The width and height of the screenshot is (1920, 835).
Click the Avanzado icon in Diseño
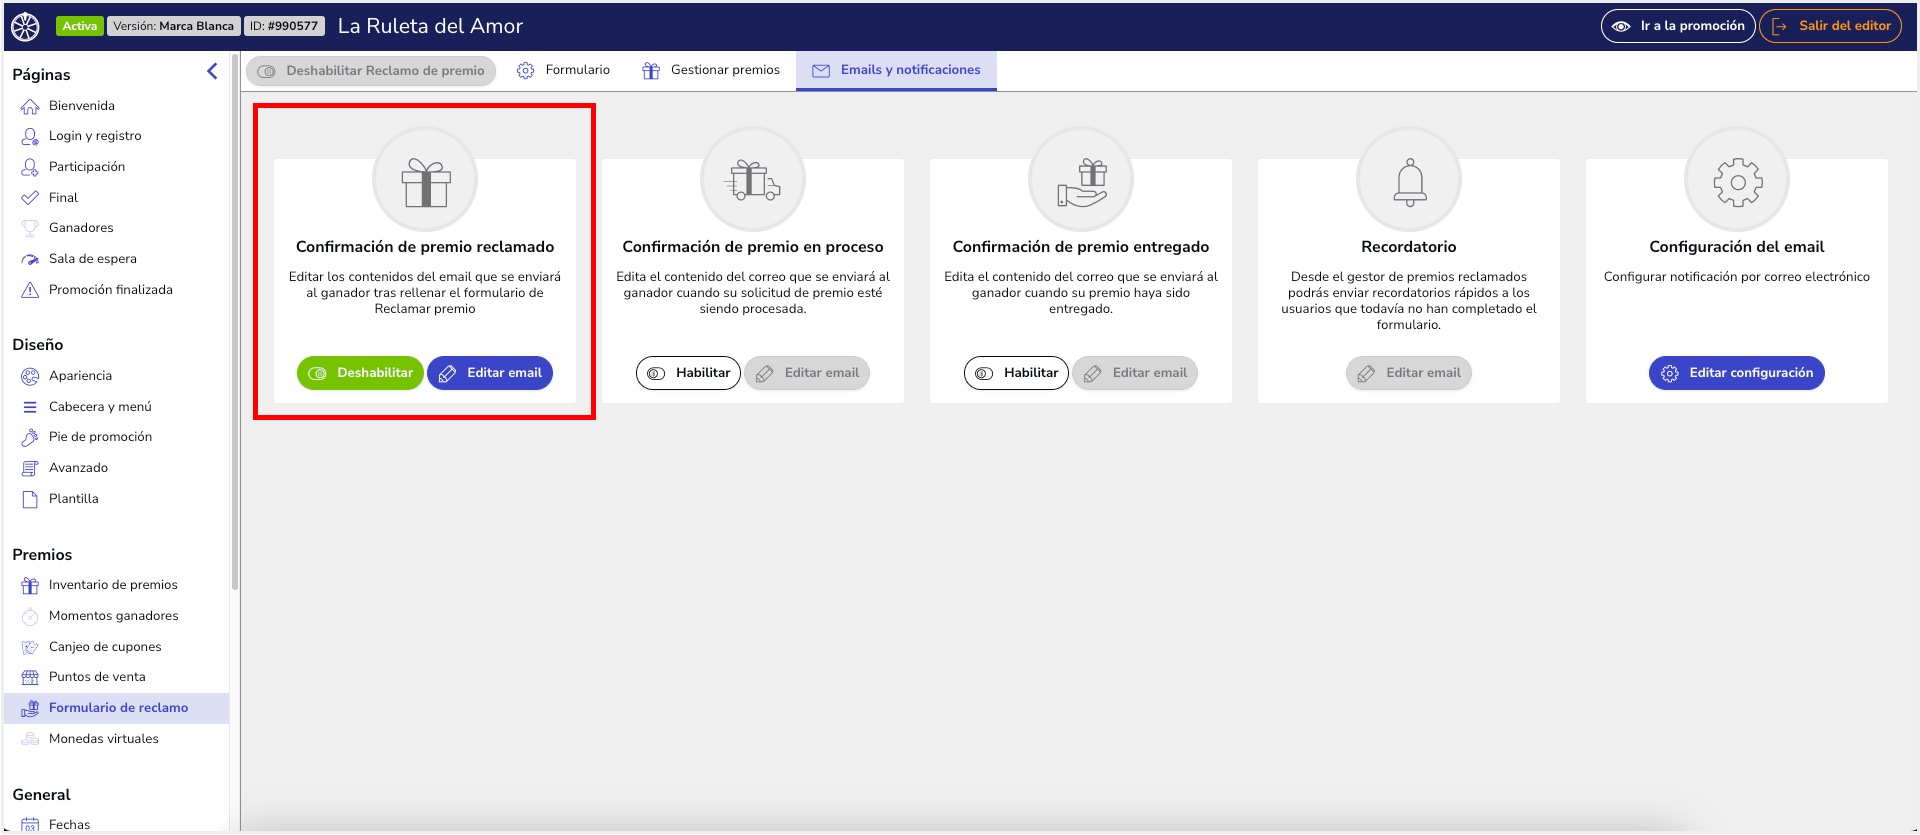point(30,468)
